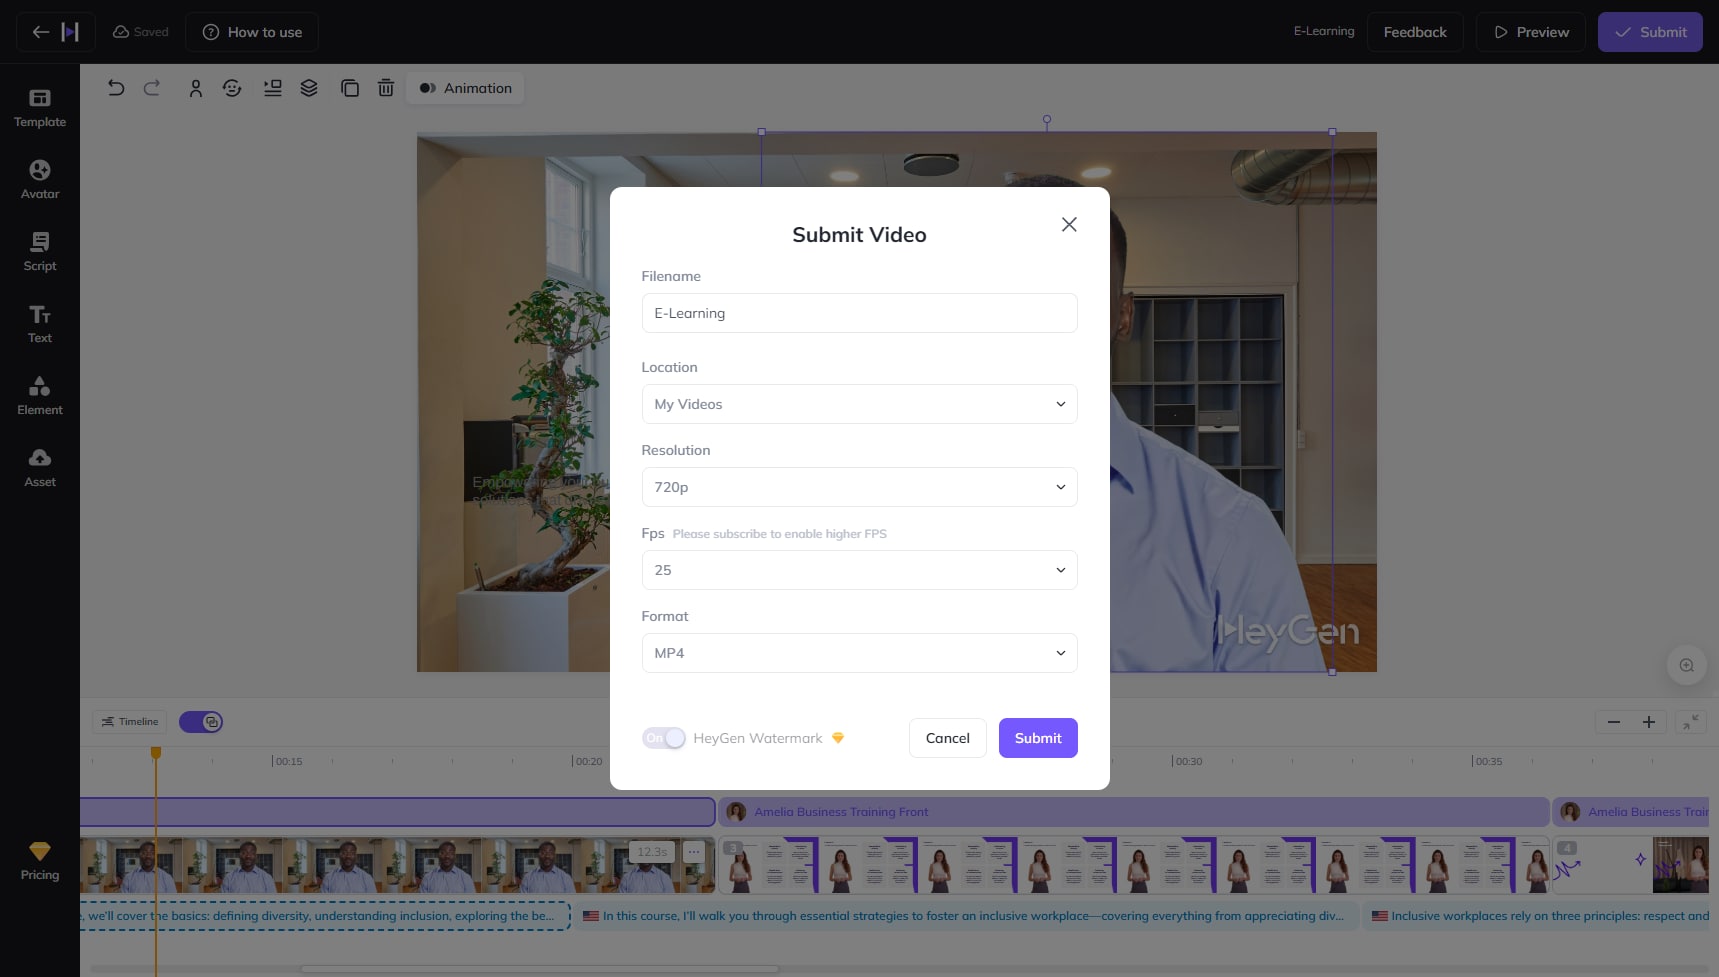
Task: Click the align position icon
Action: click(x=272, y=88)
